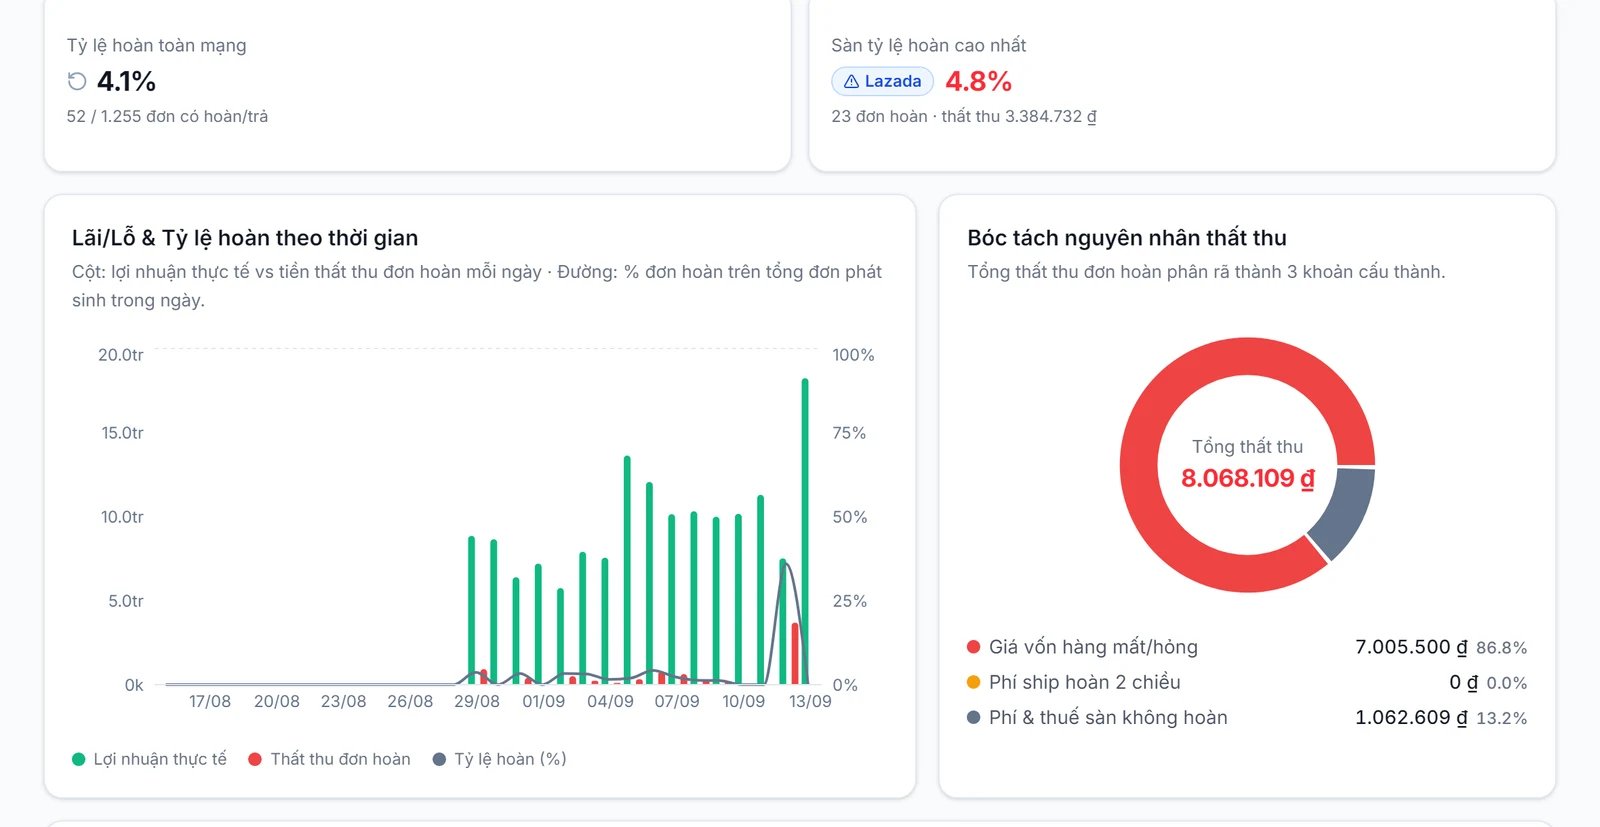Click the 7.005.500 đ amount
The height and width of the screenshot is (827, 1600).
coord(1411,647)
